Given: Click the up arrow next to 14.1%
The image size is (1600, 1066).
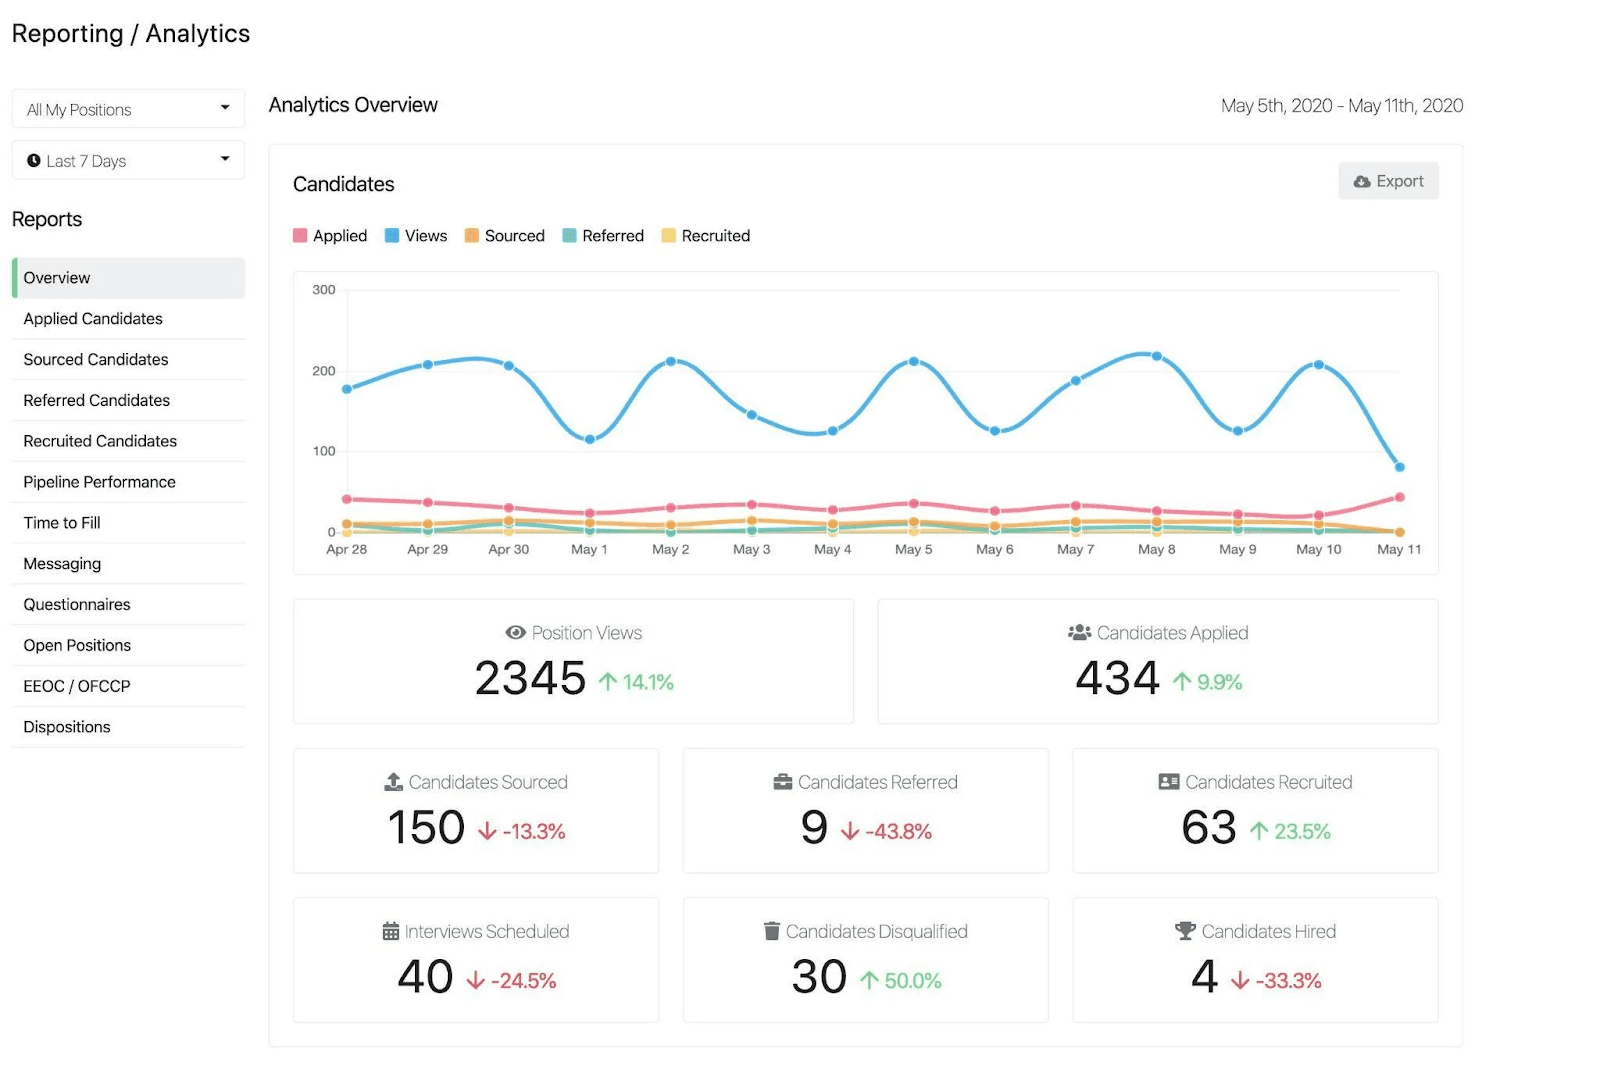Looking at the screenshot, I should [x=608, y=682].
